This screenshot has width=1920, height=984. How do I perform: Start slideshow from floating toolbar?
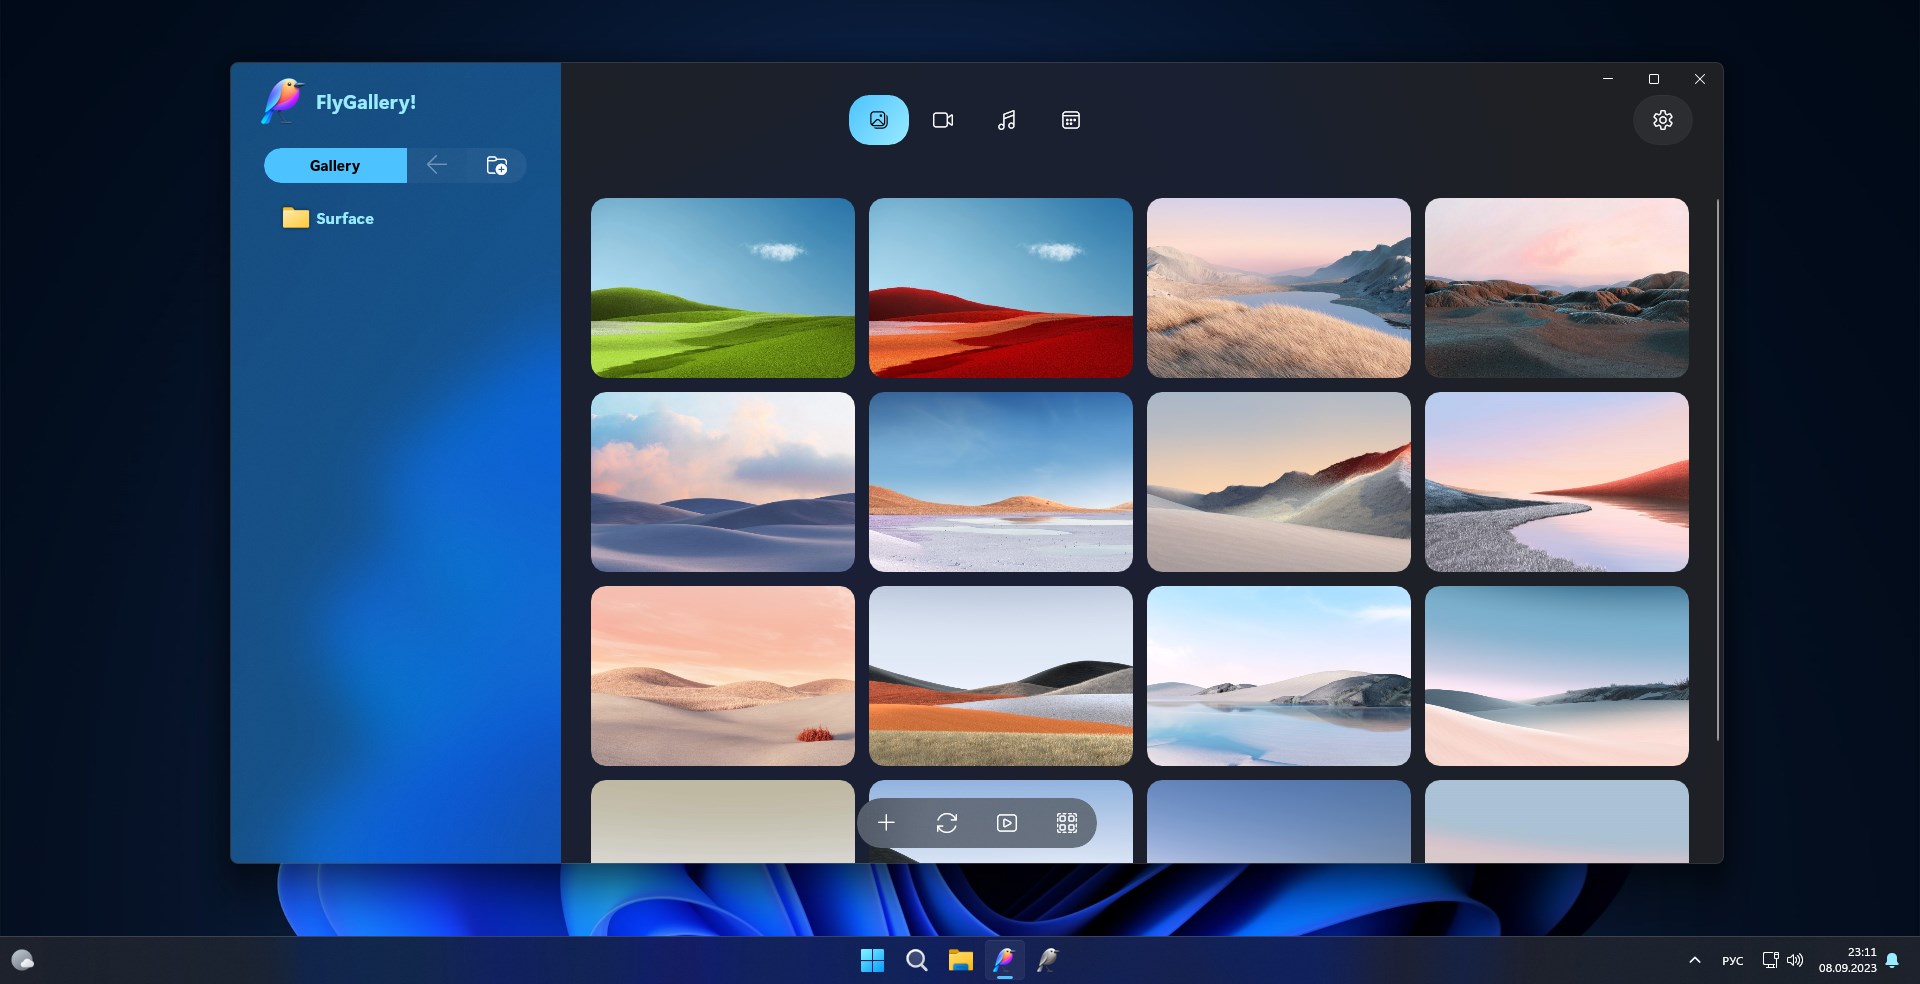pos(1007,823)
